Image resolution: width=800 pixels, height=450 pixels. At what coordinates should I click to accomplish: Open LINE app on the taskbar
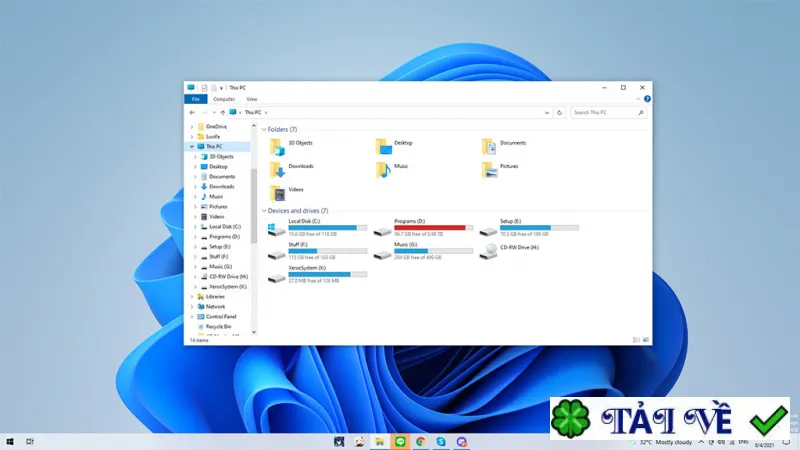coord(400,441)
